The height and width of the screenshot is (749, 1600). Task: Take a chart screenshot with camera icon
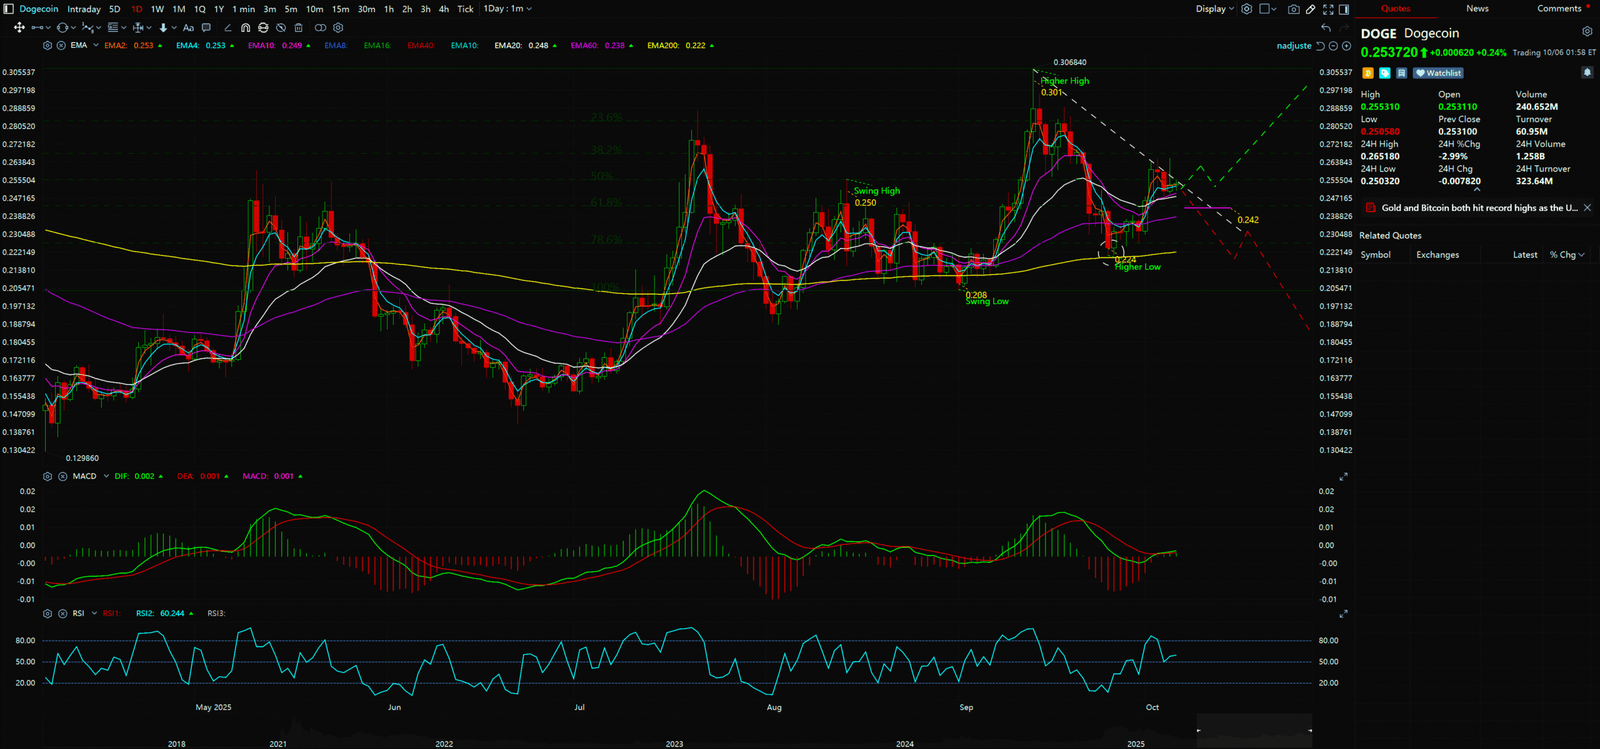pyautogui.click(x=1293, y=9)
